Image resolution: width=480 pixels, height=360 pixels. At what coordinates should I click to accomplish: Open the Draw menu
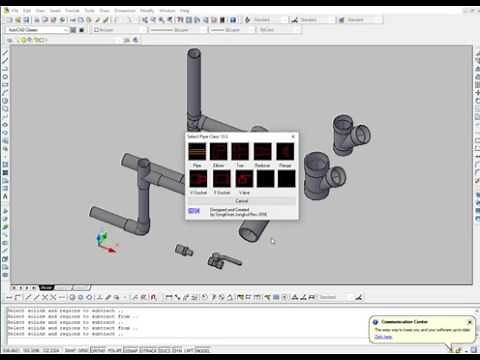pyautogui.click(x=104, y=11)
